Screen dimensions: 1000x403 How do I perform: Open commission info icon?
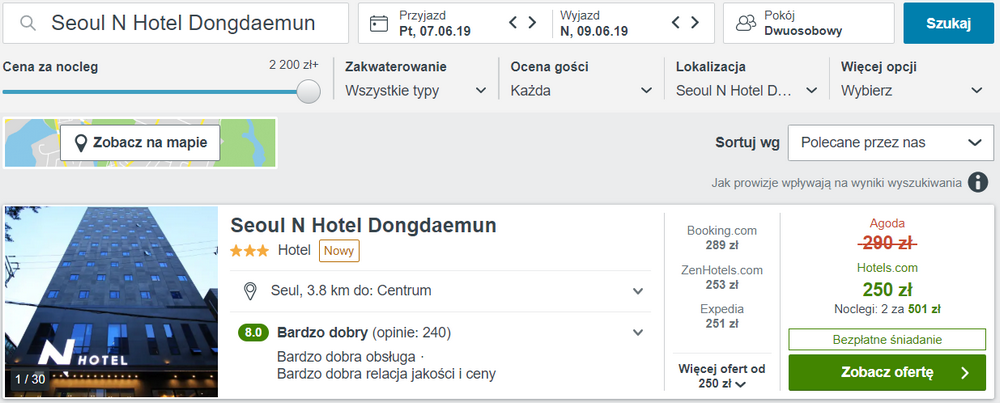978,182
